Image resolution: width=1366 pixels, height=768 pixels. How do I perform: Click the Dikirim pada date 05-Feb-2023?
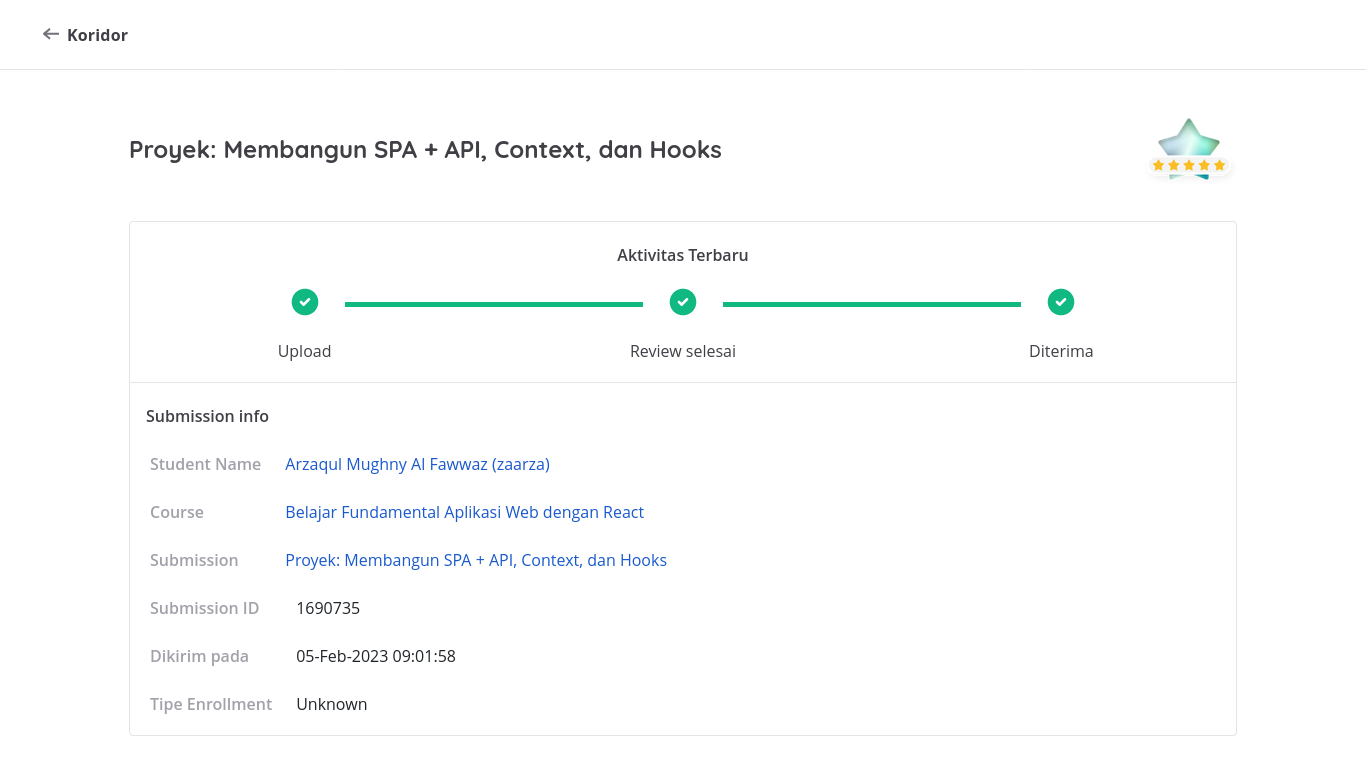click(x=376, y=656)
